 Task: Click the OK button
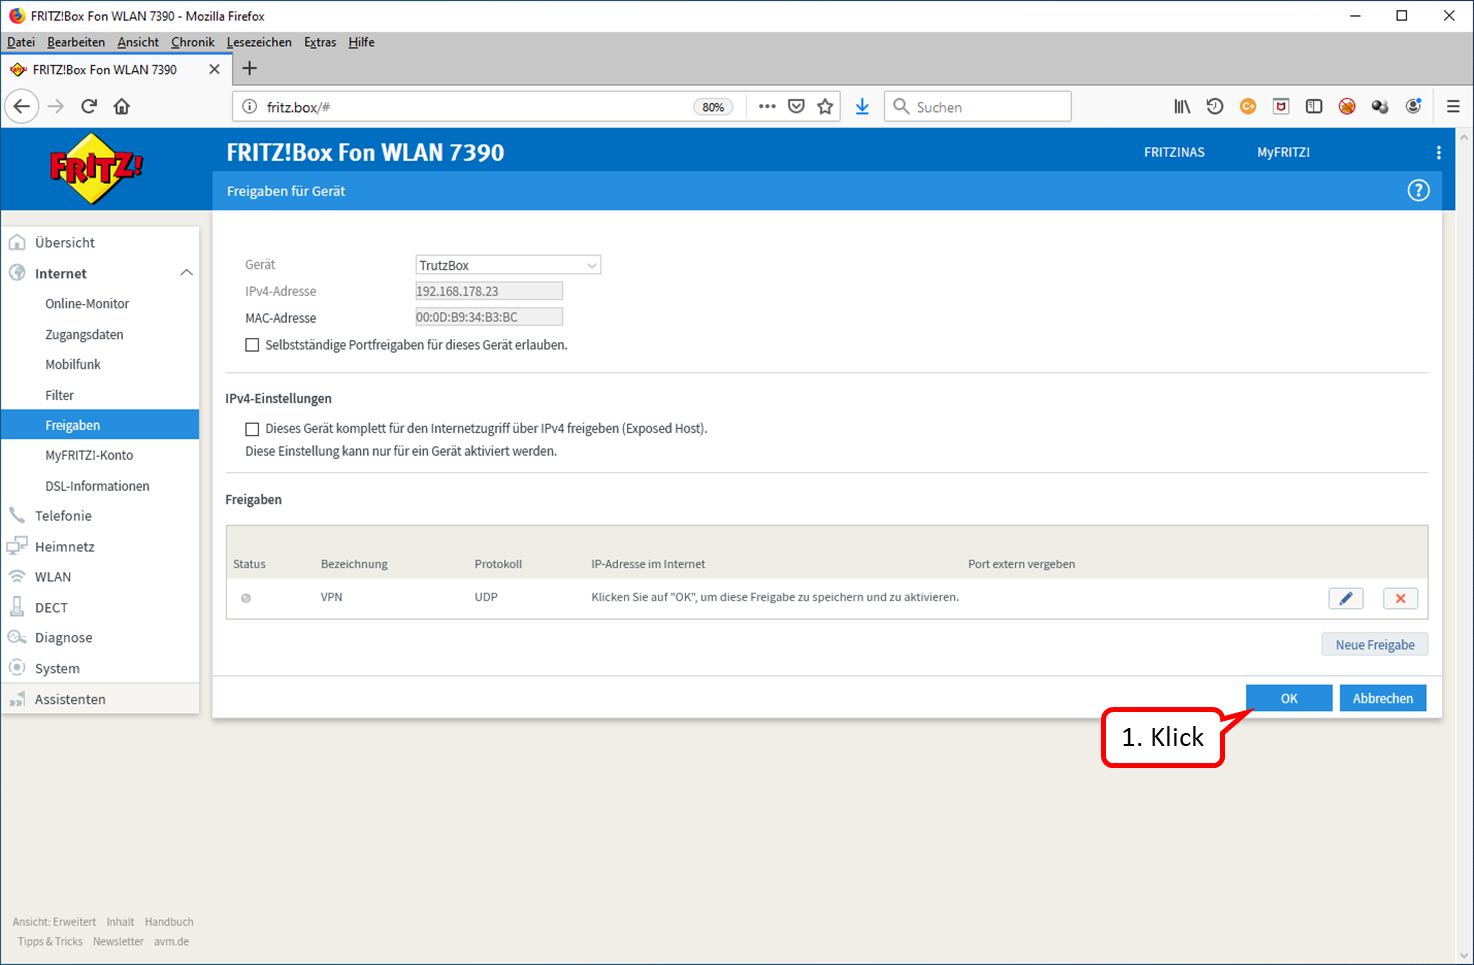pyautogui.click(x=1289, y=698)
